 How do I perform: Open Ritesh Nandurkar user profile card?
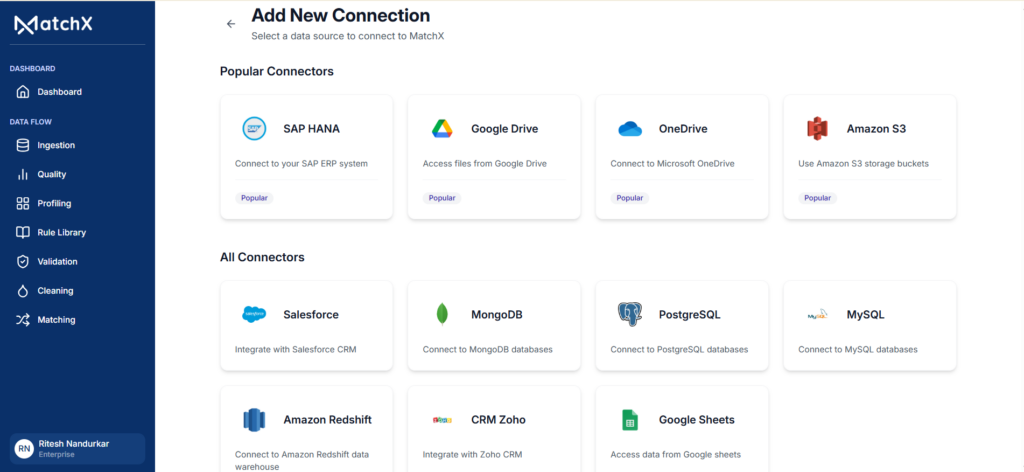(x=77, y=448)
